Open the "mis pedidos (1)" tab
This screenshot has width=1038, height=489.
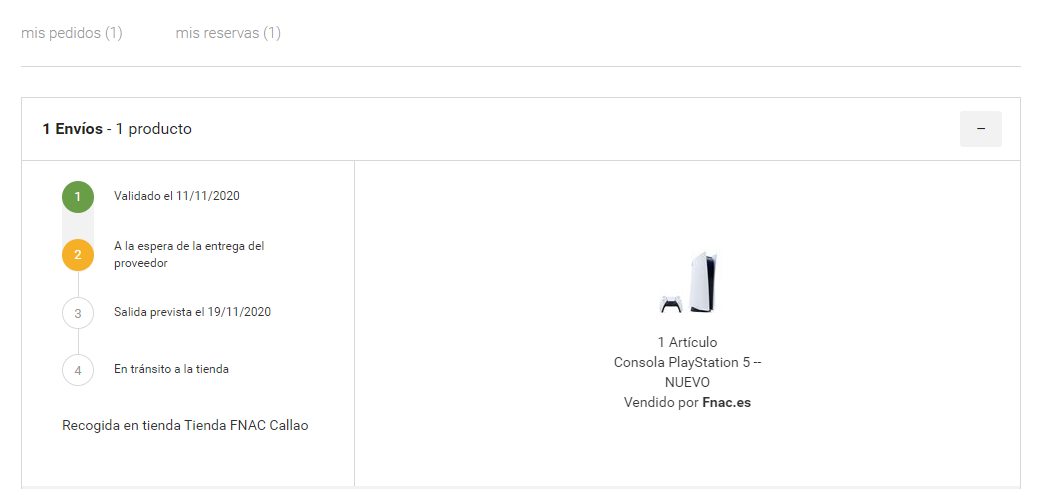72,33
